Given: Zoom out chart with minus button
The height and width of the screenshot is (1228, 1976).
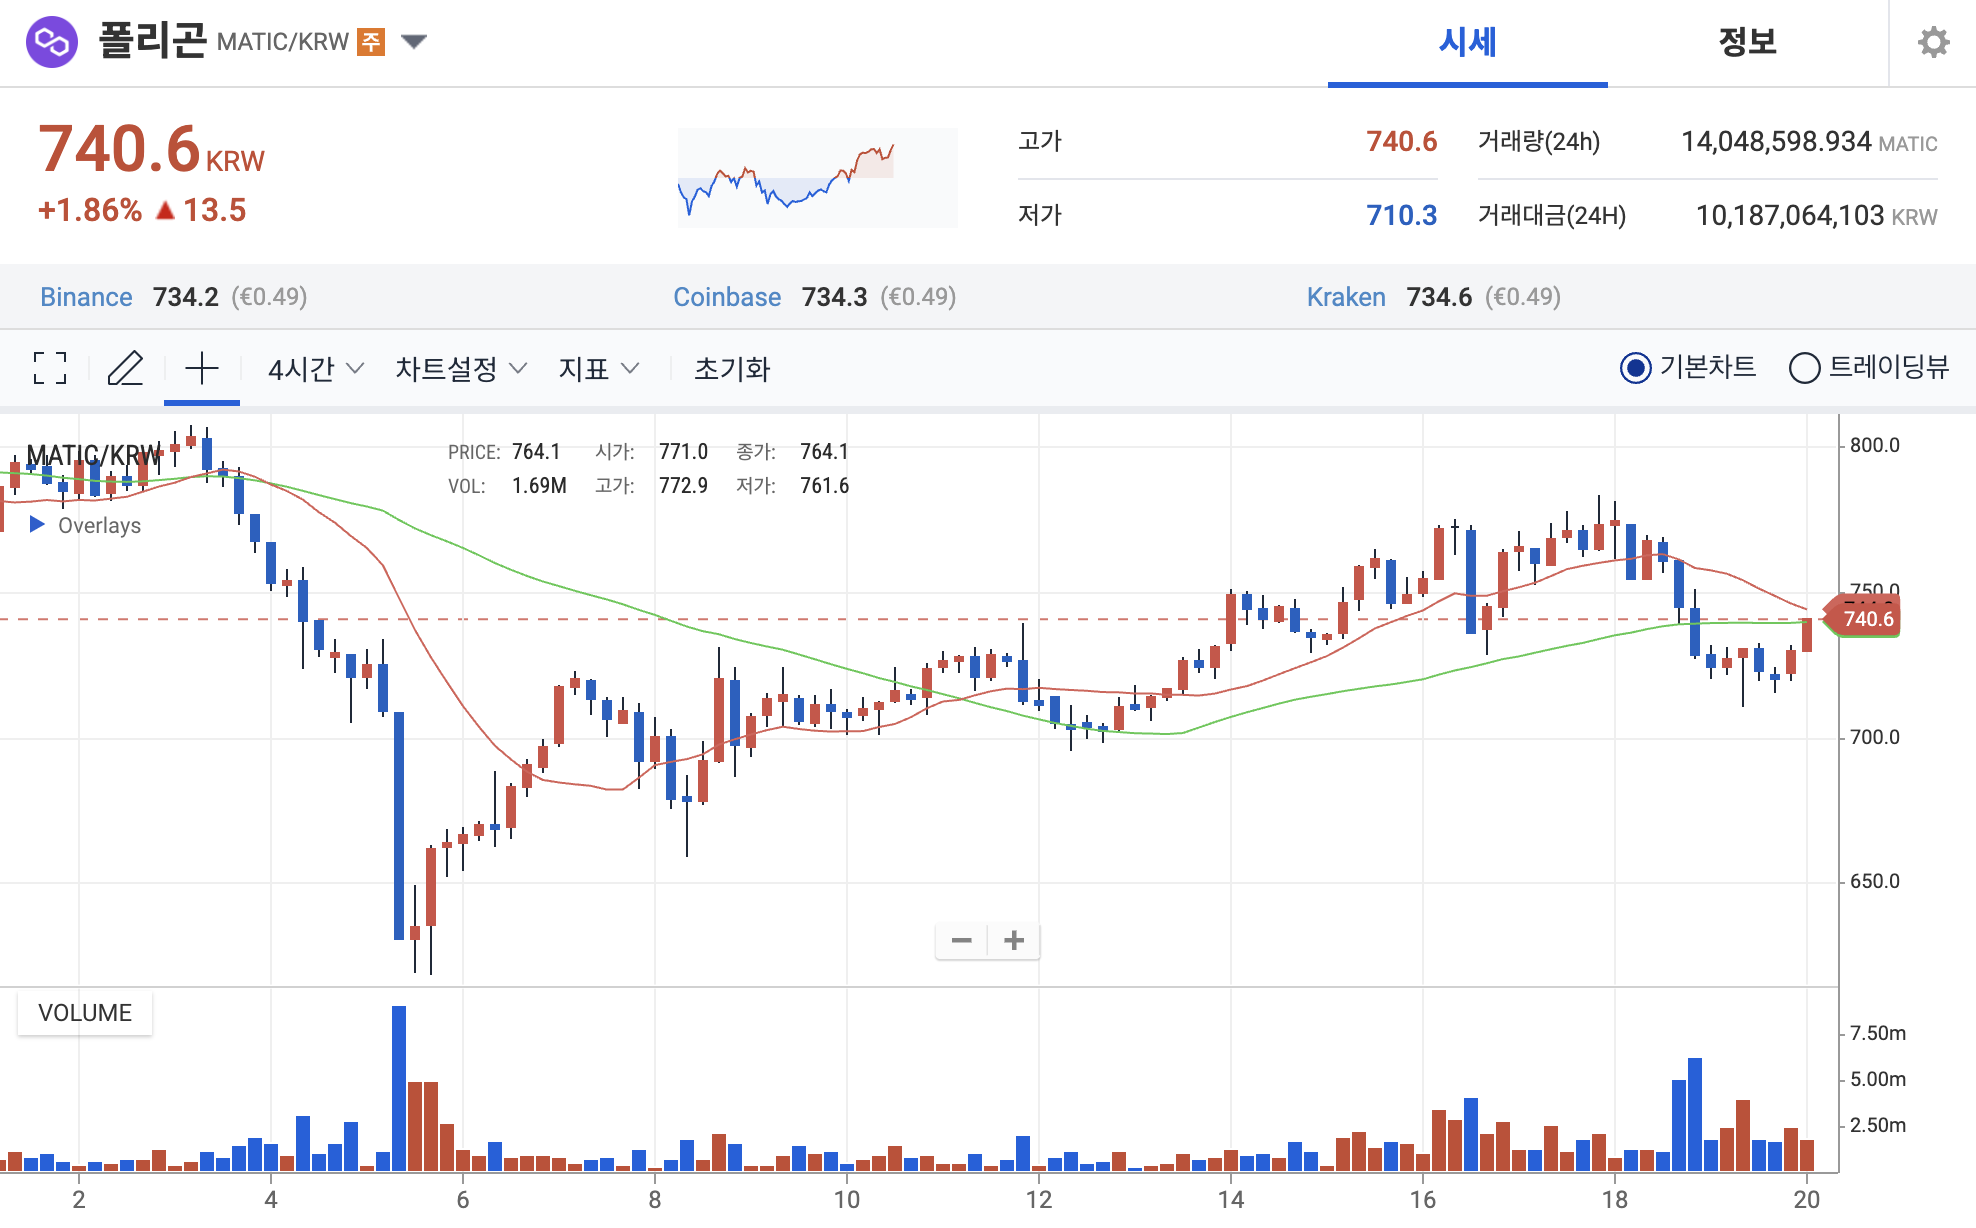Looking at the screenshot, I should point(962,940).
